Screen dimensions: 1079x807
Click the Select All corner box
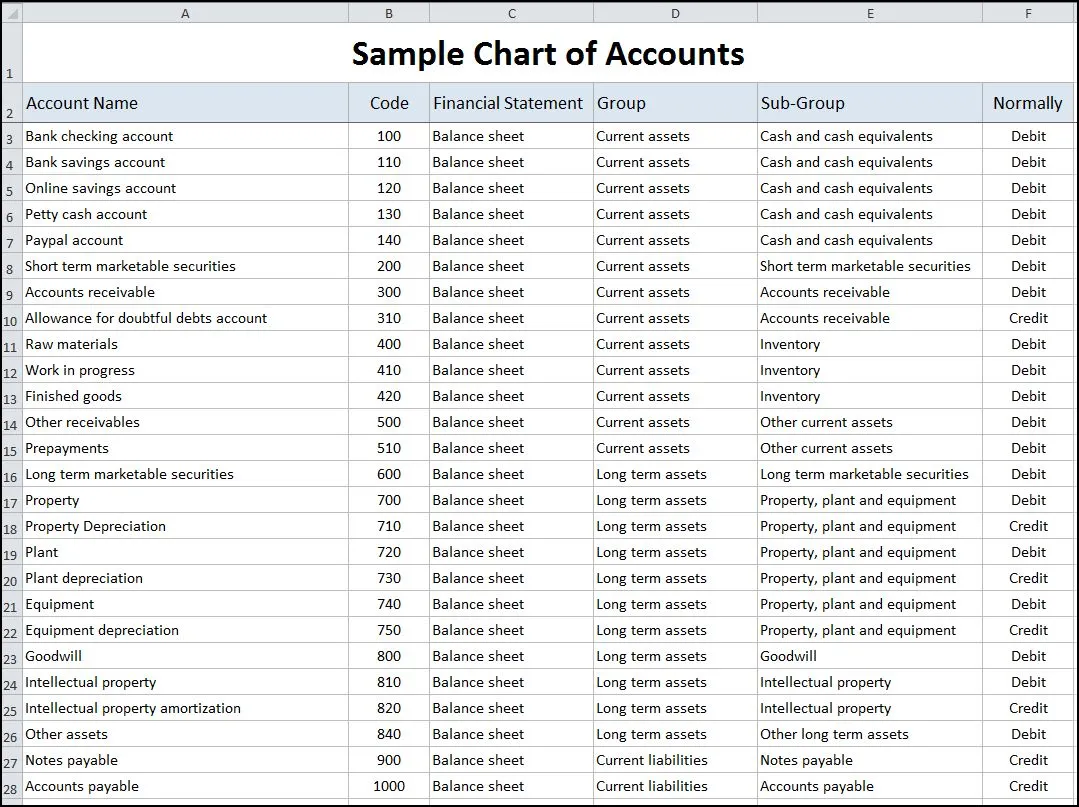pyautogui.click(x=11, y=13)
